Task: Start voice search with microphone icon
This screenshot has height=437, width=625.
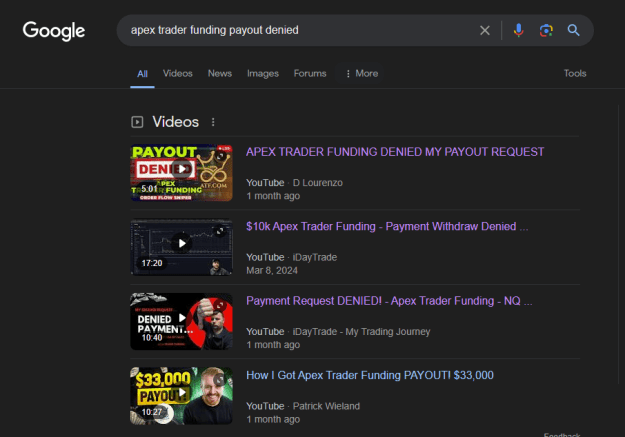Action: point(518,30)
